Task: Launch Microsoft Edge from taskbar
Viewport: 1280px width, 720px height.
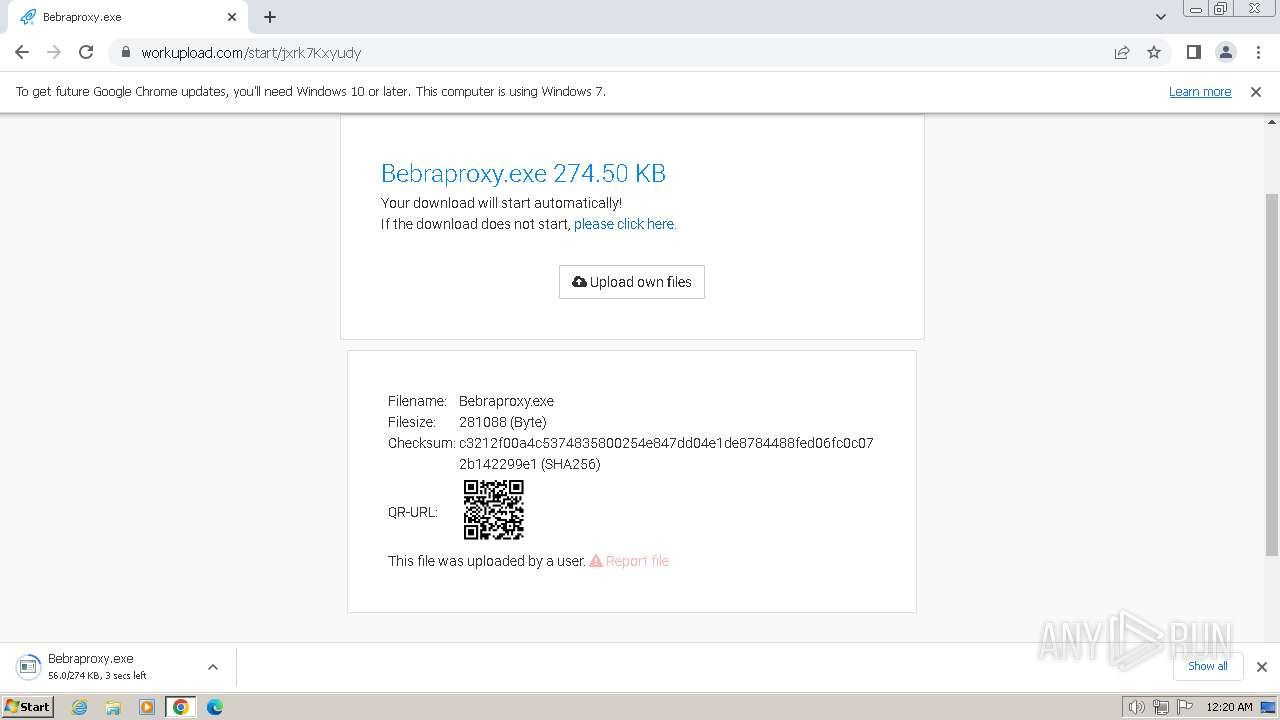Action: pyautogui.click(x=215, y=707)
